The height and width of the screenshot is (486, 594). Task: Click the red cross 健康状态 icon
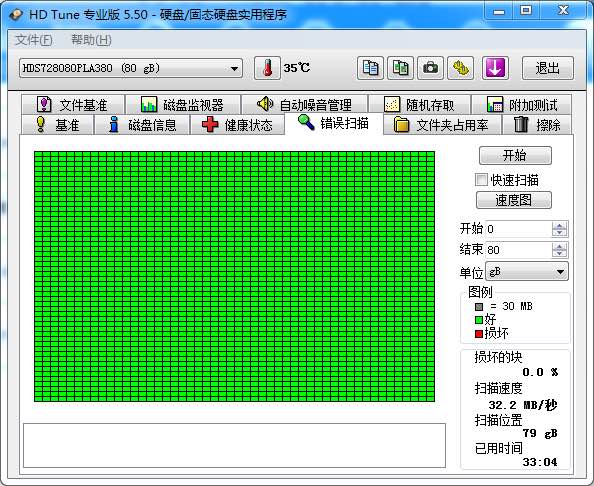[210, 125]
